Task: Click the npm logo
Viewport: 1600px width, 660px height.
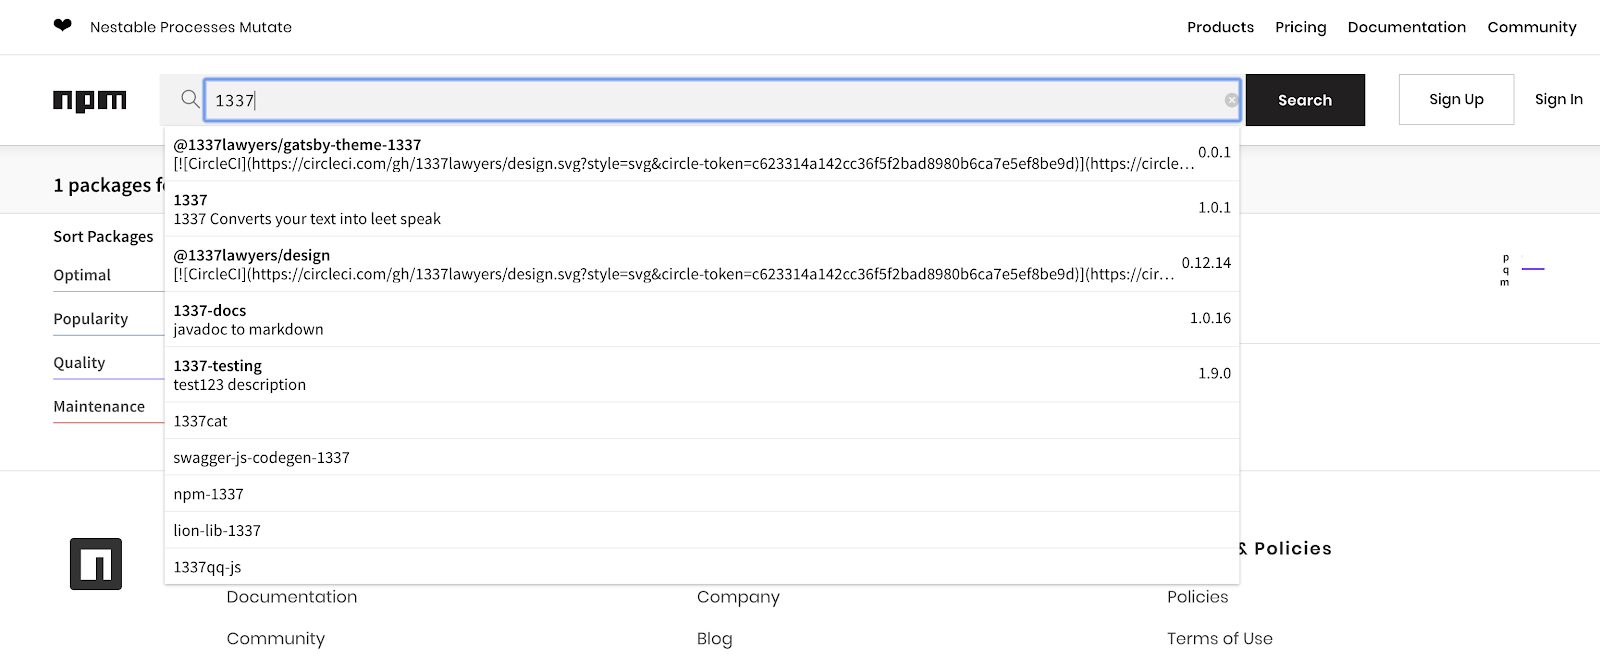Action: [90, 100]
